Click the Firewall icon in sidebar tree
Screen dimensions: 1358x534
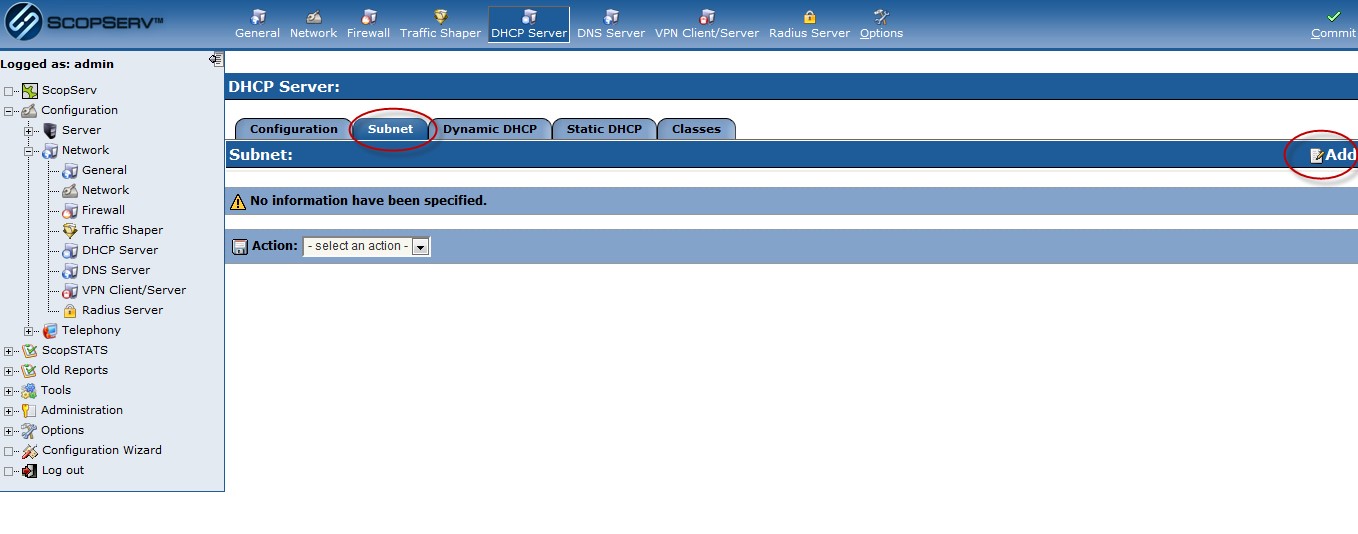(70, 210)
